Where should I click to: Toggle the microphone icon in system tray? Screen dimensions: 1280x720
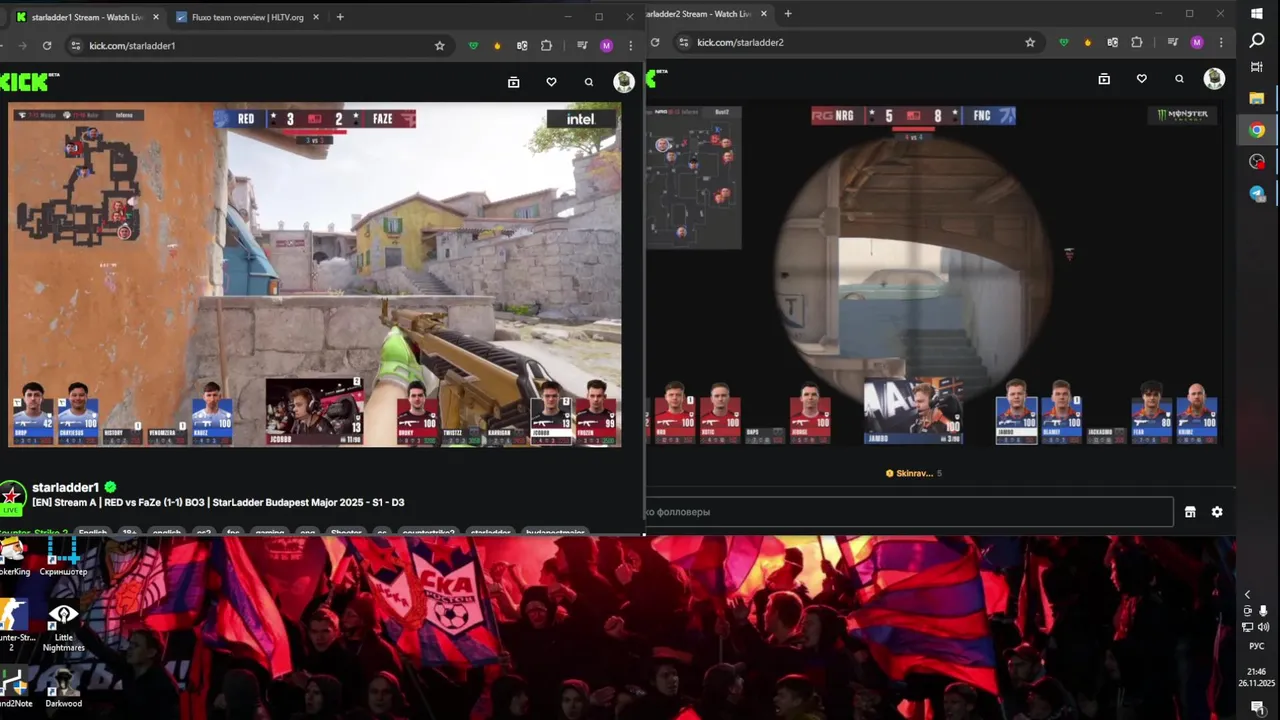point(1263,610)
